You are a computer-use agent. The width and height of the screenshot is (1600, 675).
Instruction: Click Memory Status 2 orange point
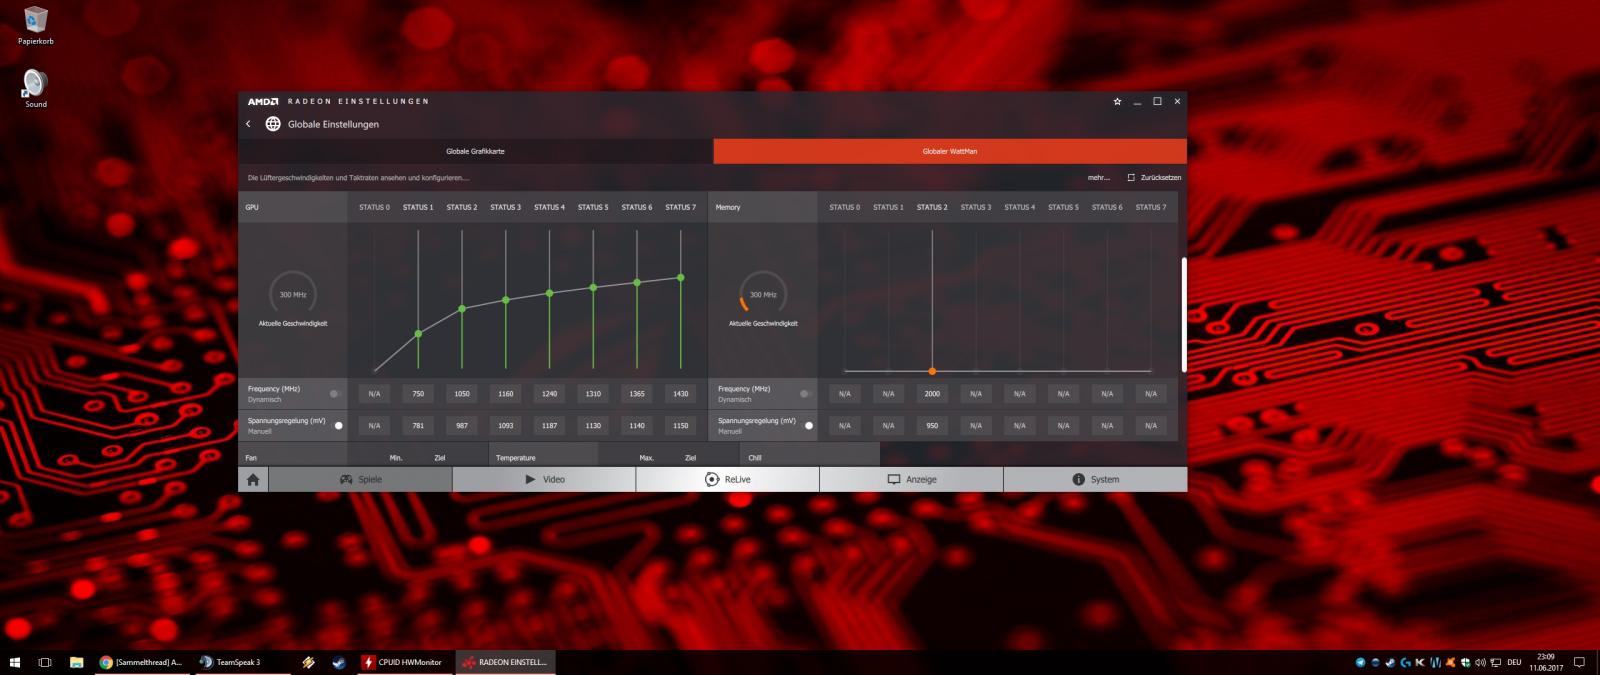tap(932, 371)
